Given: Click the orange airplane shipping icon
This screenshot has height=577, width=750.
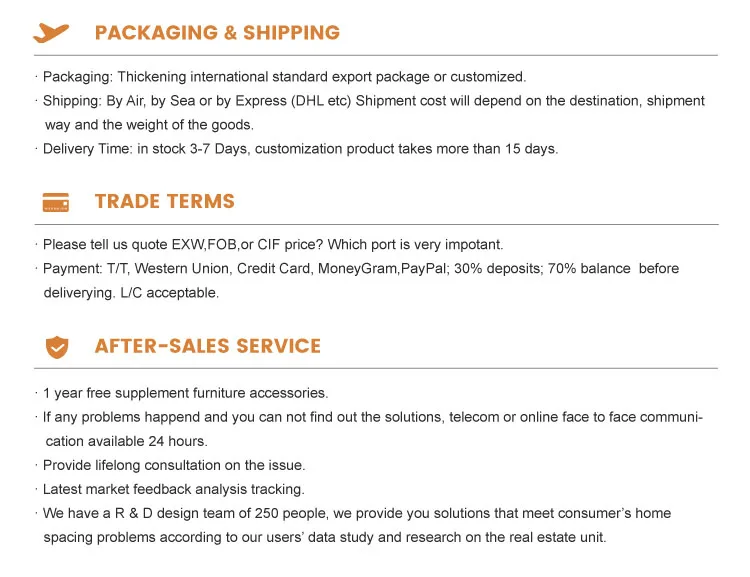Looking at the screenshot, I should [x=51, y=33].
